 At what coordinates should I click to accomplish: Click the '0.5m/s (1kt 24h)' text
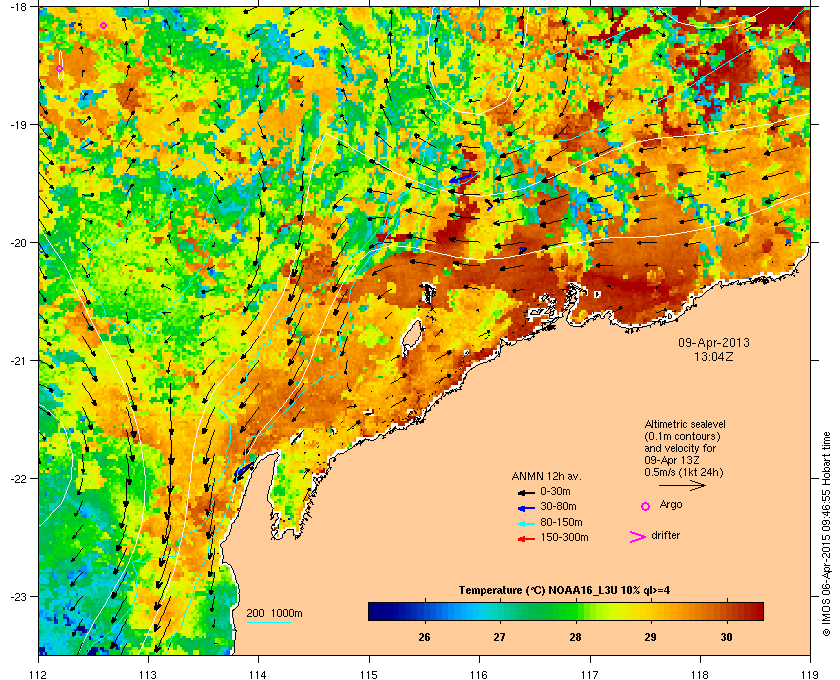pyautogui.click(x=684, y=473)
